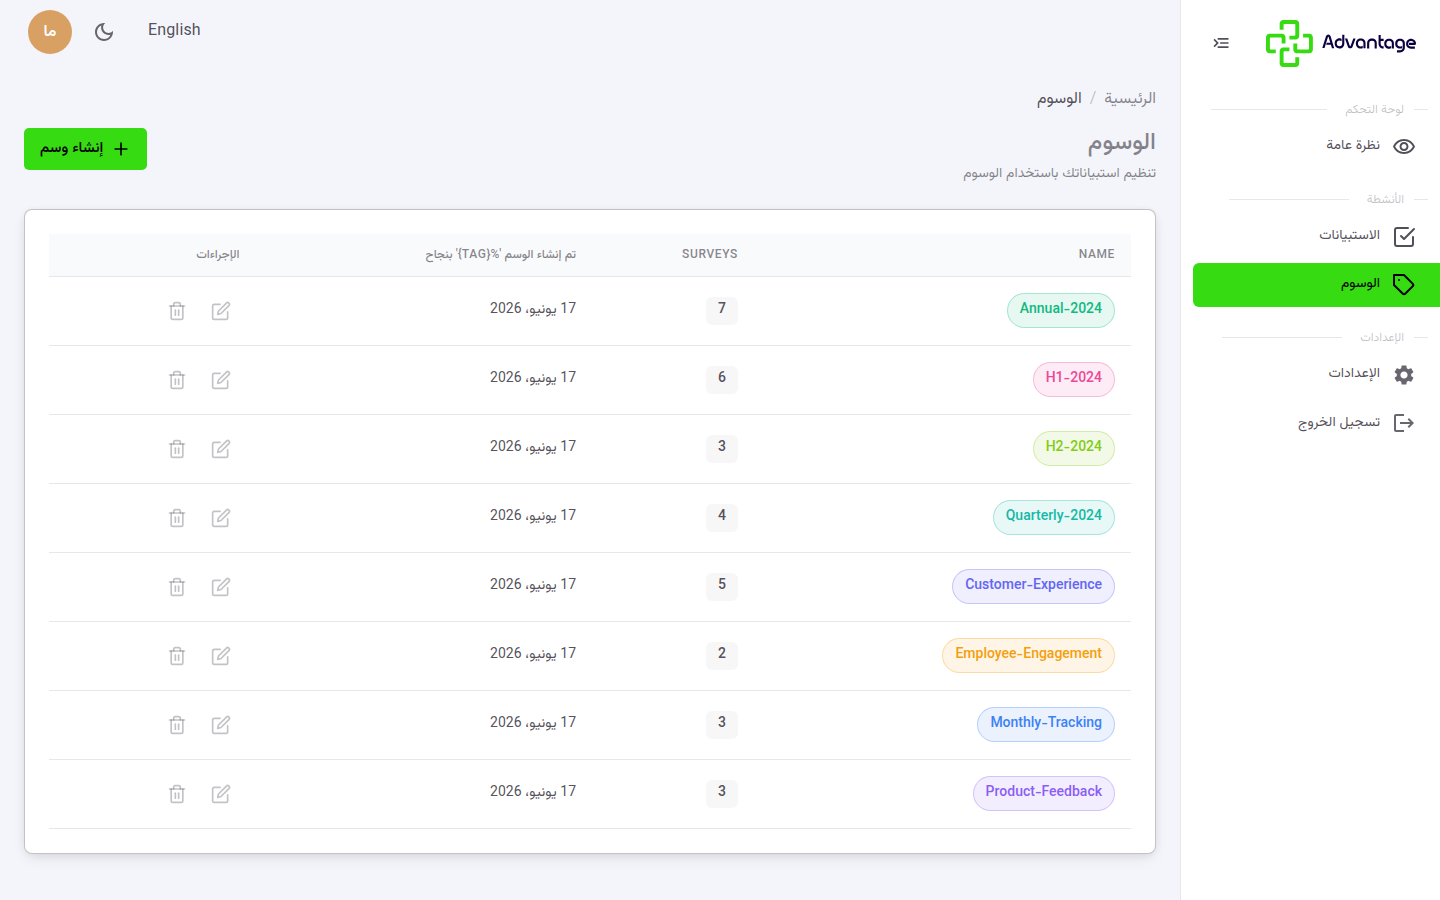Click the overview eye icon
1440x900 pixels.
tap(1404, 147)
